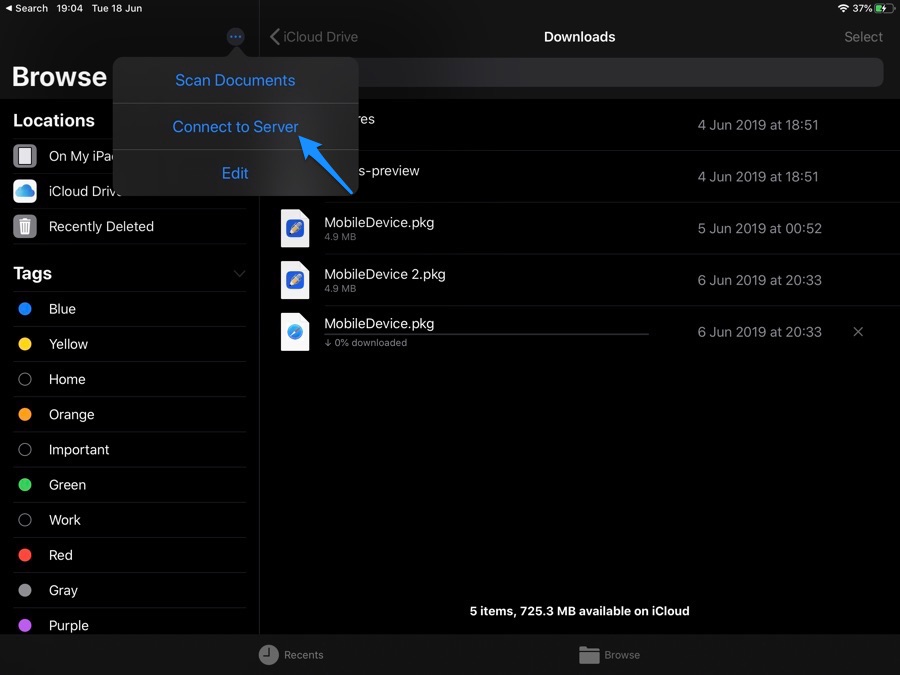Select the Red tag color dot
The width and height of the screenshot is (900, 675).
25,555
